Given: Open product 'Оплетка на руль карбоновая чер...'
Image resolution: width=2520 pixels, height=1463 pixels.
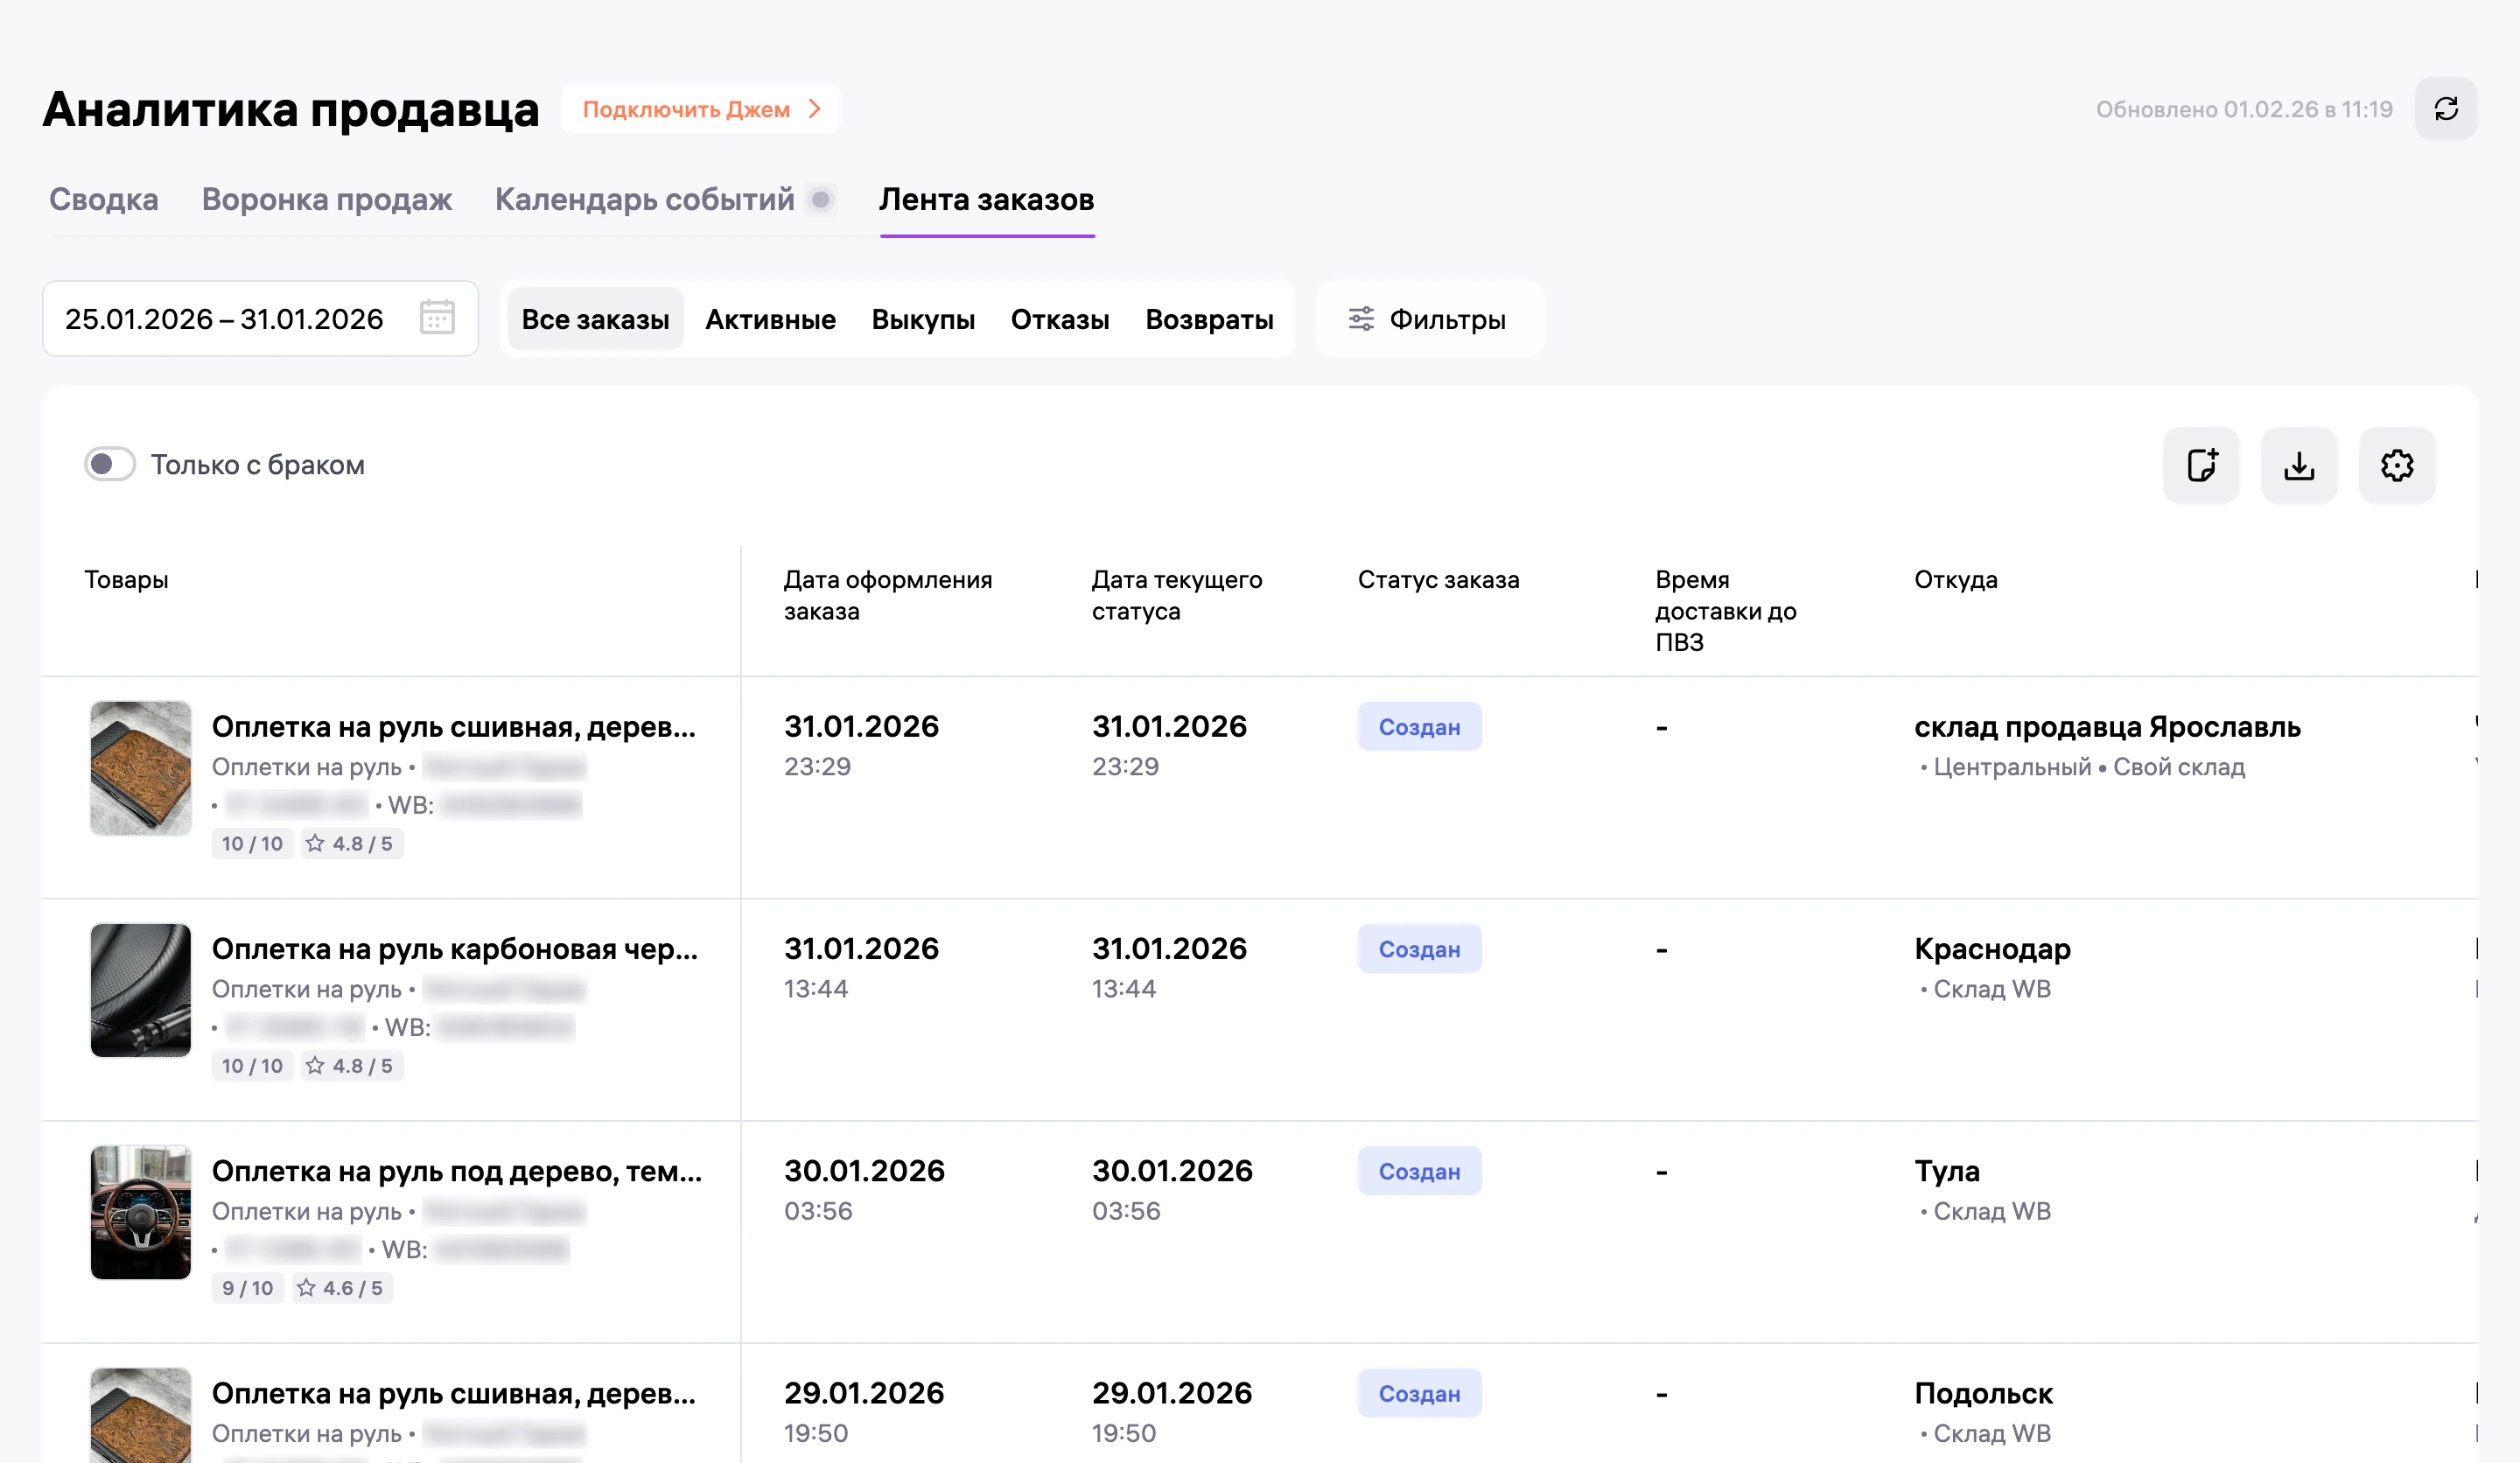Looking at the screenshot, I should coord(455,948).
